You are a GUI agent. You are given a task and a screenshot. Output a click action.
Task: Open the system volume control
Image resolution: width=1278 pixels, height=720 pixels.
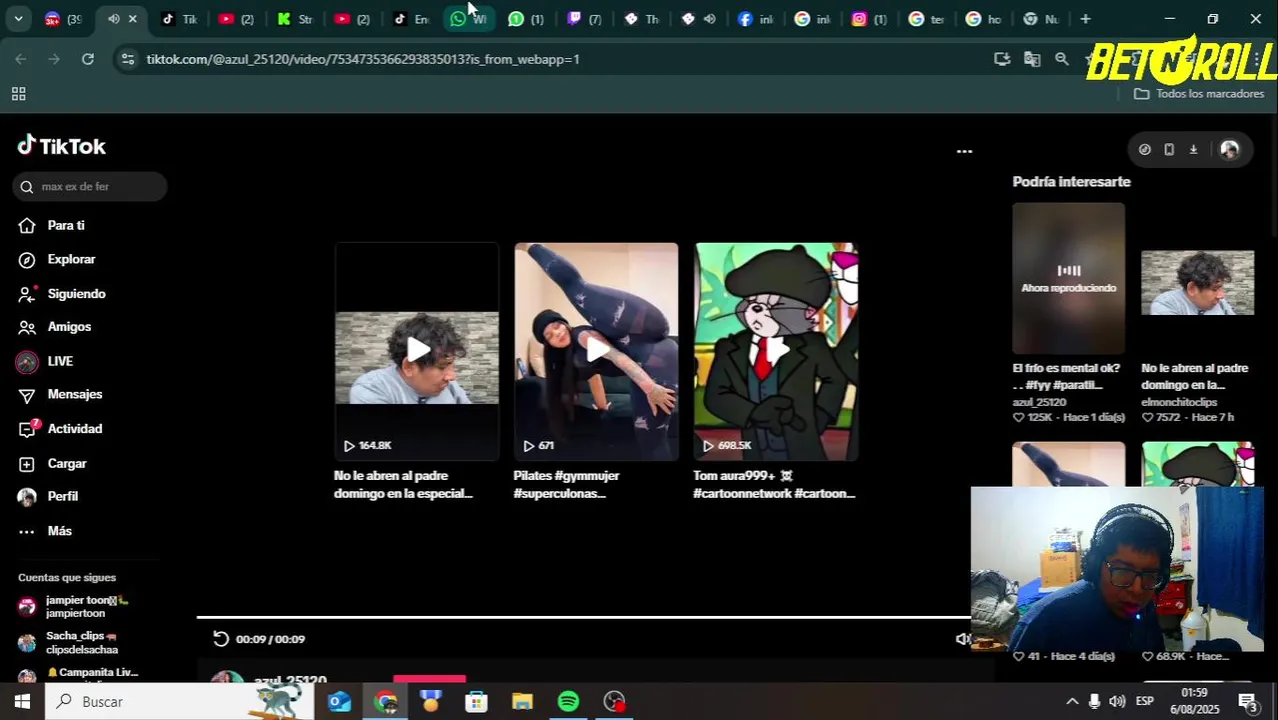click(1117, 702)
